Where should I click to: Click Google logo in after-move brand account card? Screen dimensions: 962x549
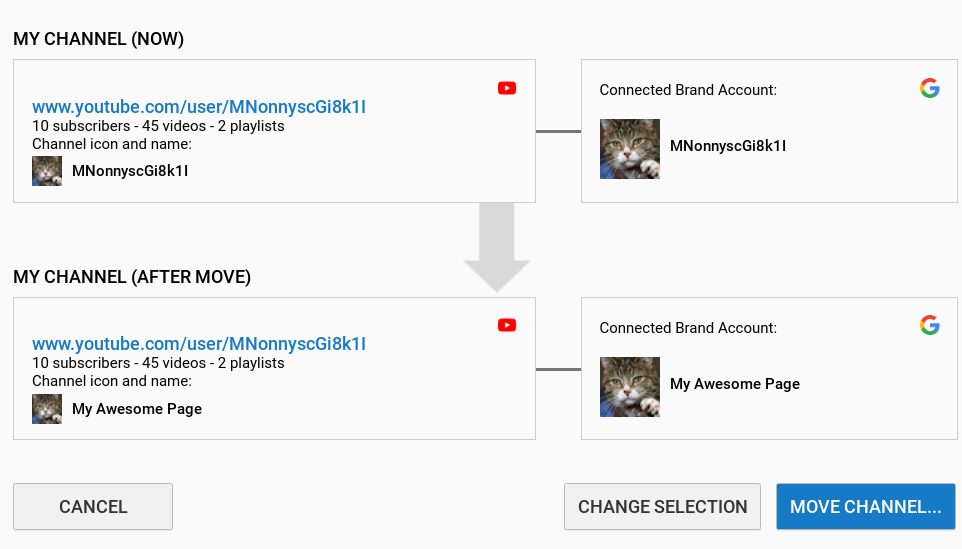[x=930, y=325]
